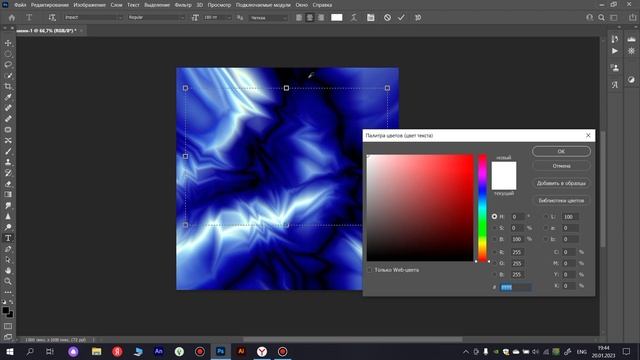
Task: Click the Home icon in options bar
Action: click(12, 18)
